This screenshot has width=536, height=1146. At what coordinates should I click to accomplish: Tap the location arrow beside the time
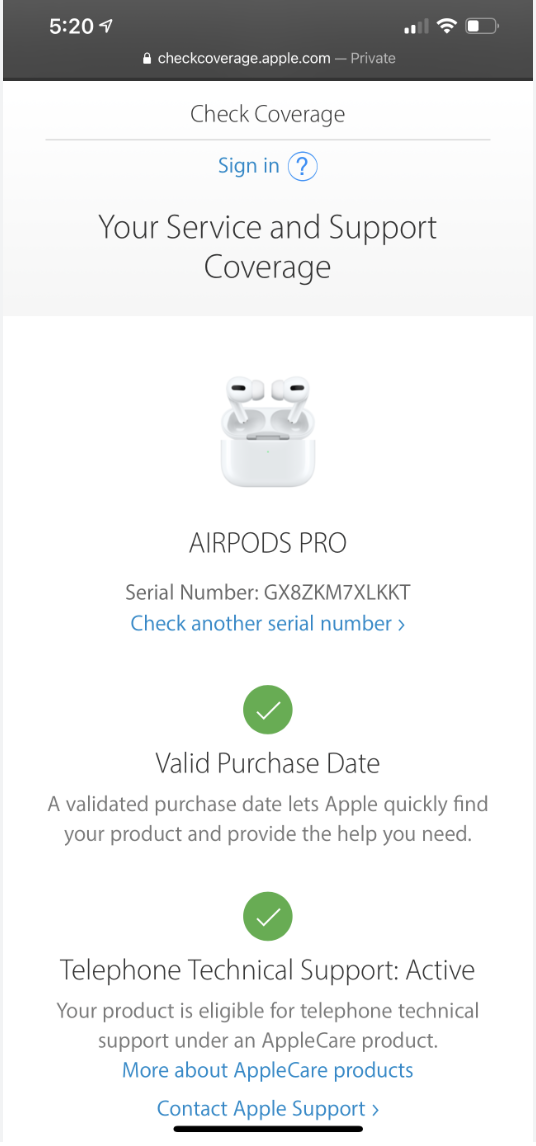click(106, 27)
